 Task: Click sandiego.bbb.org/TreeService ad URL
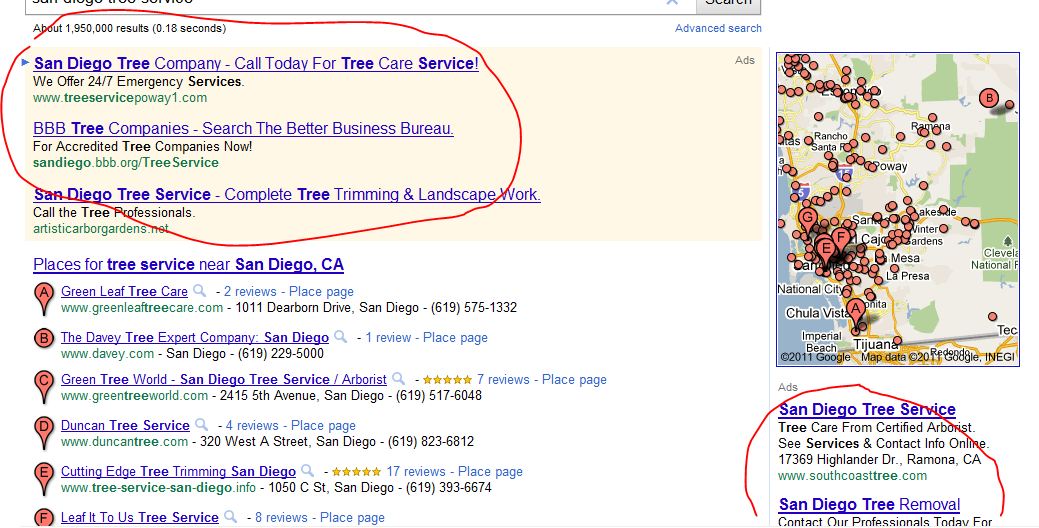click(x=126, y=162)
